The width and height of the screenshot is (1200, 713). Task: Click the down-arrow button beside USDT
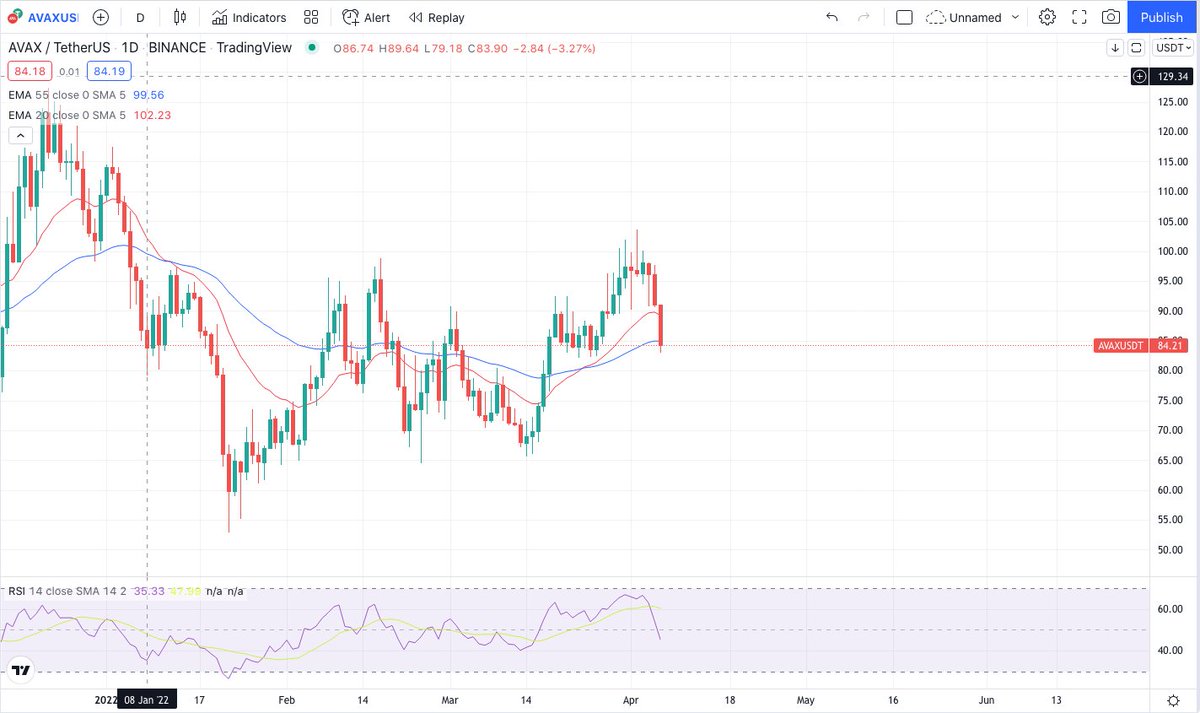pos(1115,47)
